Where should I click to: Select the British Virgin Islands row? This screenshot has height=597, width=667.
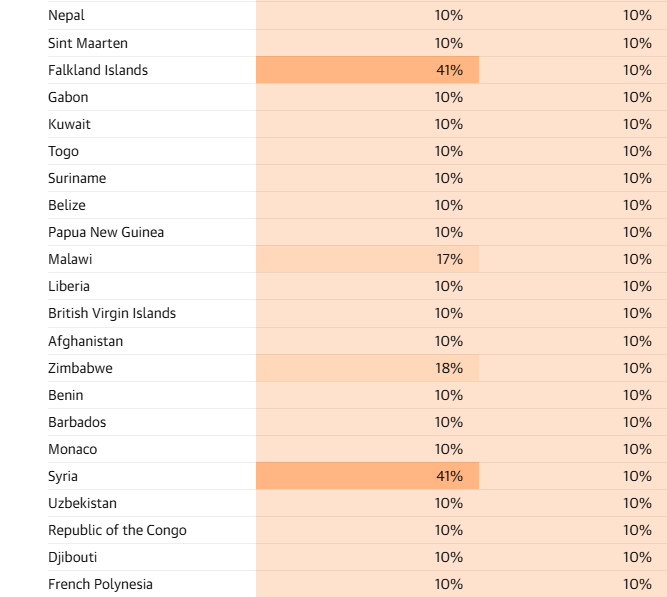357,314
